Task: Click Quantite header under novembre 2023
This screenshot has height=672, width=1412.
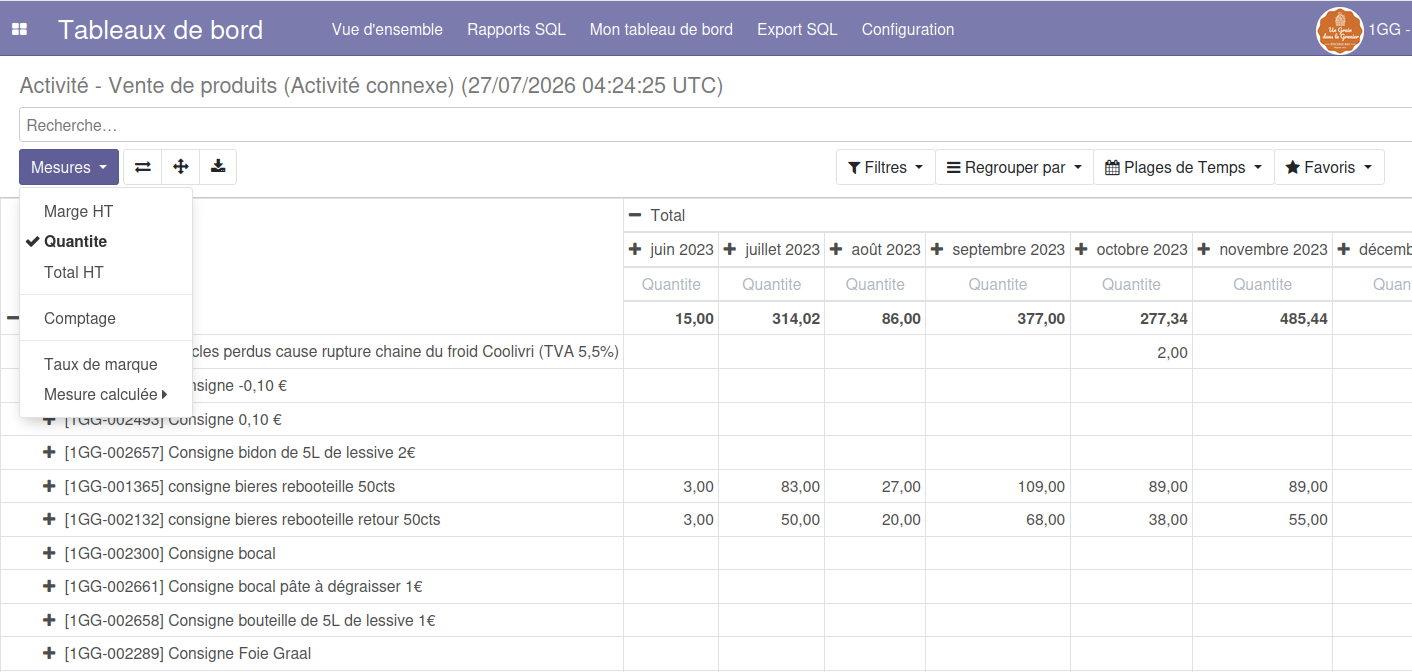Action: 1262,284
